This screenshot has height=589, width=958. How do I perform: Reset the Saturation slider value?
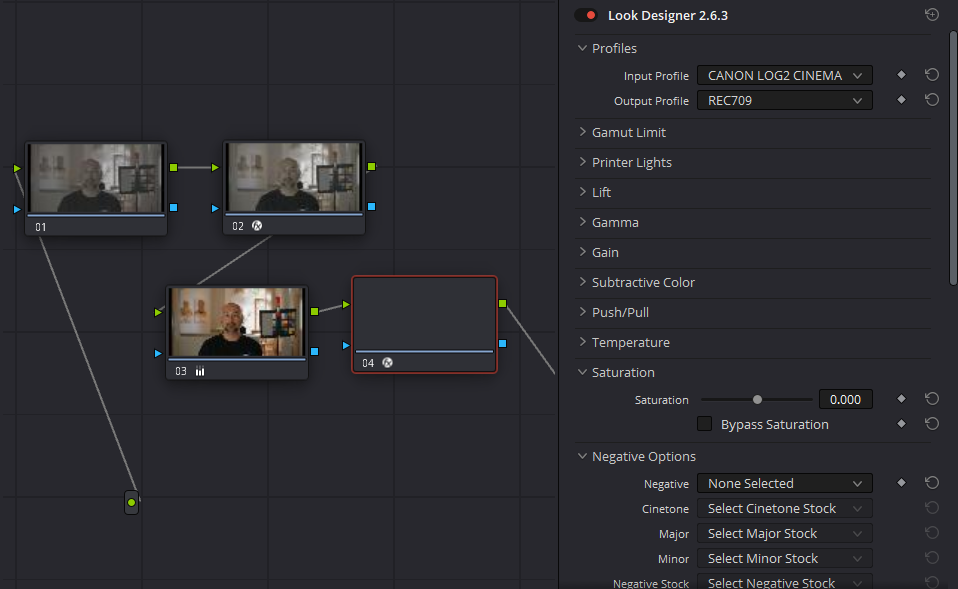(932, 398)
